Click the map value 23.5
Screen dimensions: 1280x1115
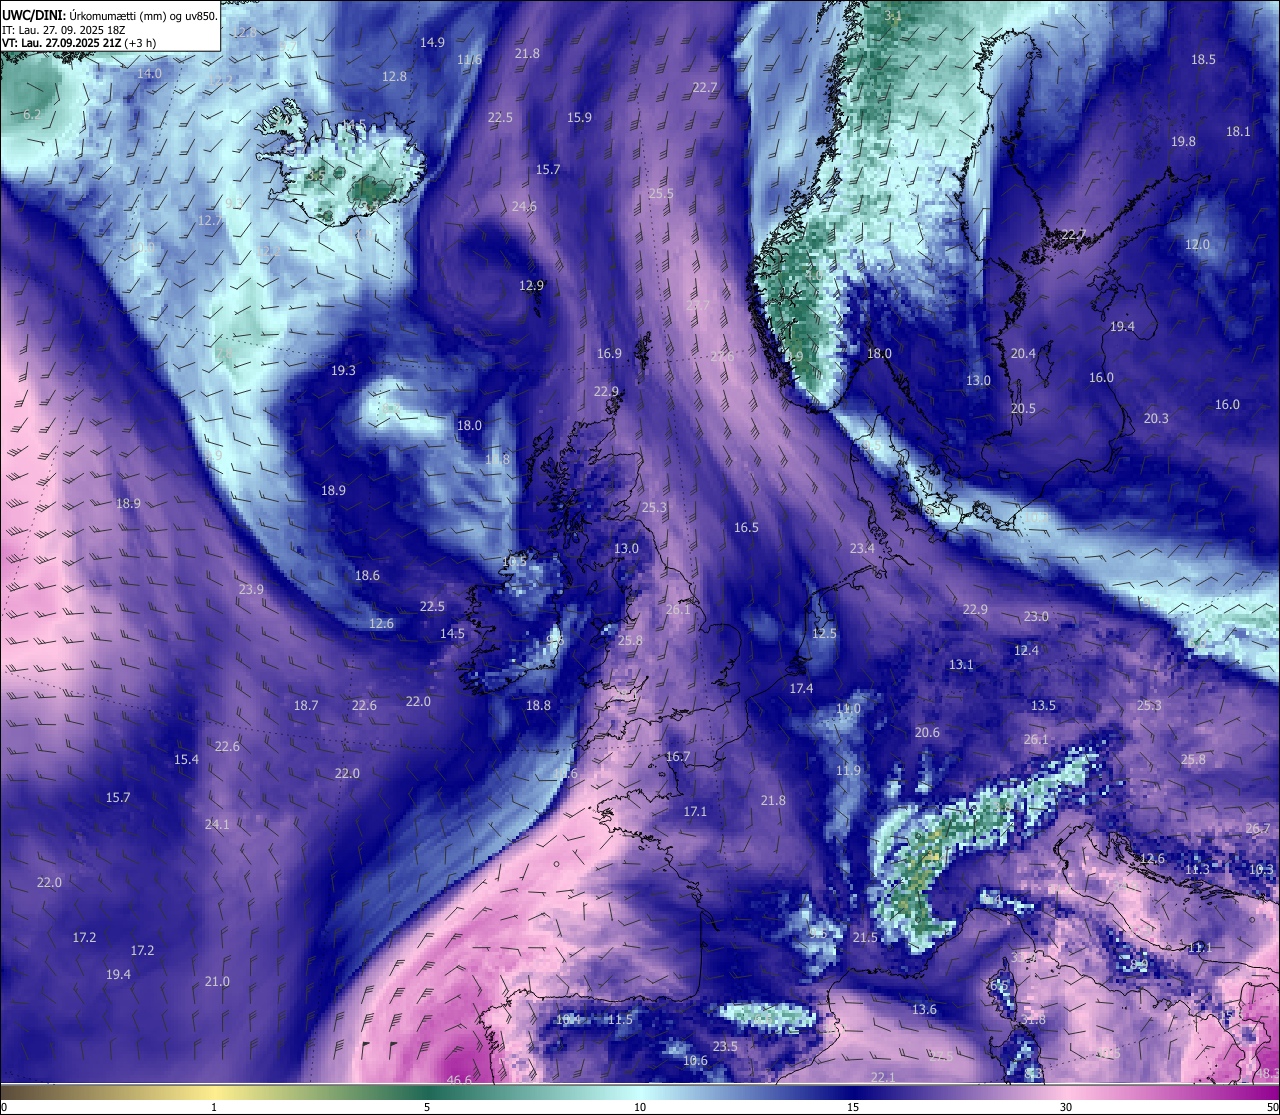(x=725, y=1046)
